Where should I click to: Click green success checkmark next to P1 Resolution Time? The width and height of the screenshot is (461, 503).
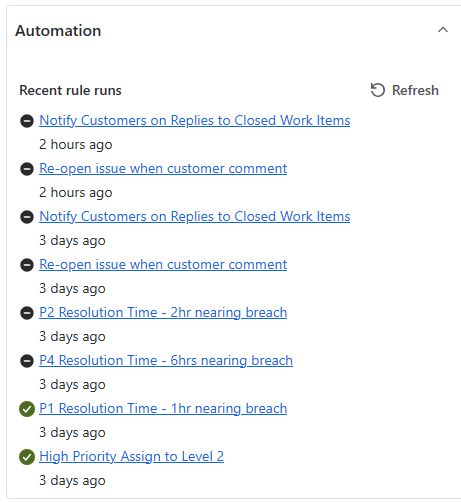tap(27, 409)
